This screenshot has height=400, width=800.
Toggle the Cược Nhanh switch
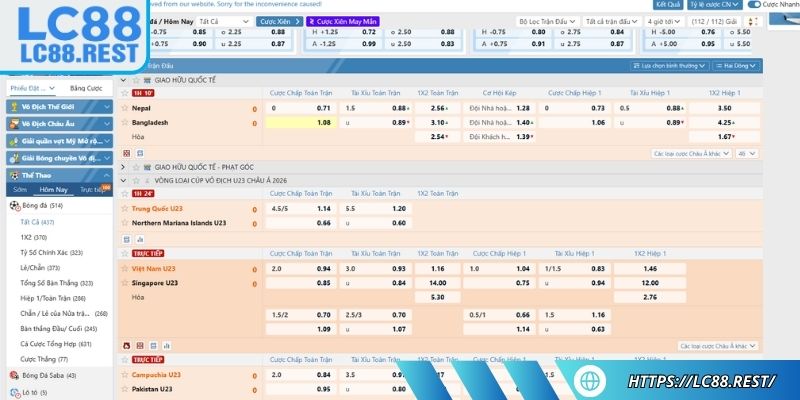coord(754,5)
